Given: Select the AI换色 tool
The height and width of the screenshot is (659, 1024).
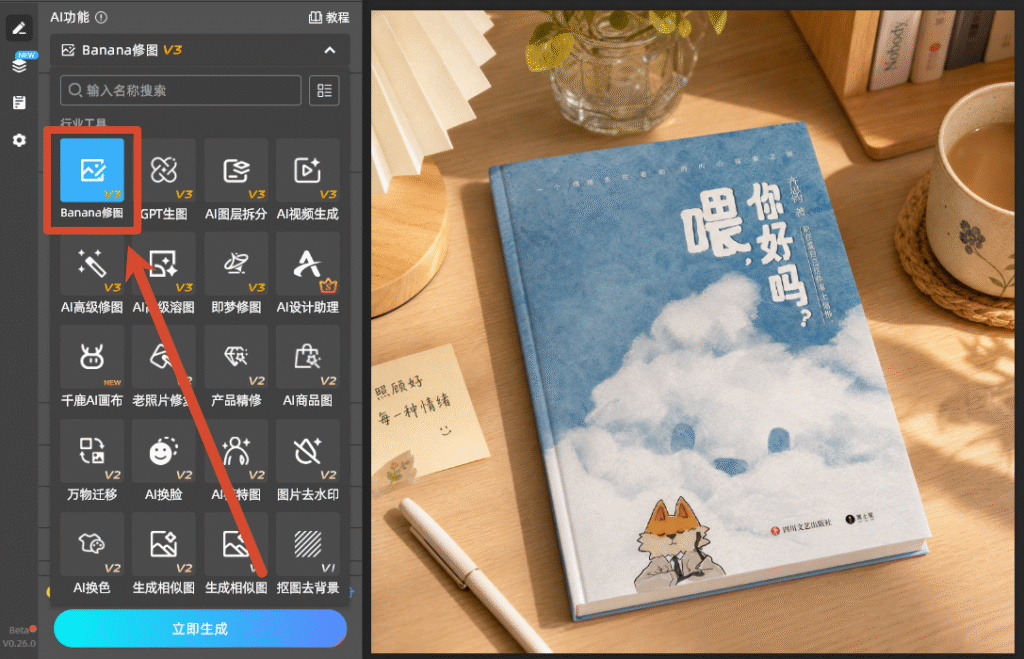Looking at the screenshot, I should (91, 554).
